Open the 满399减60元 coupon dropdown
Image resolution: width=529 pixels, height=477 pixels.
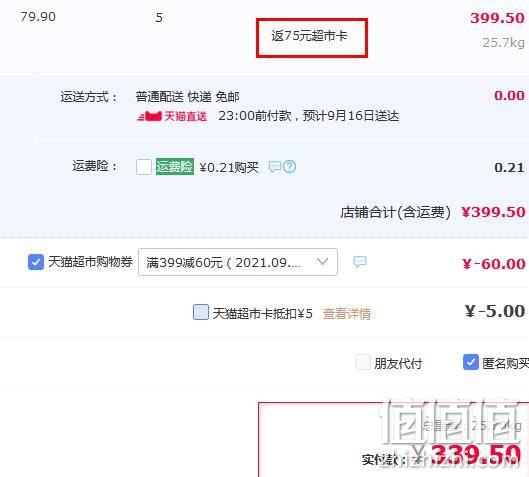click(x=238, y=262)
